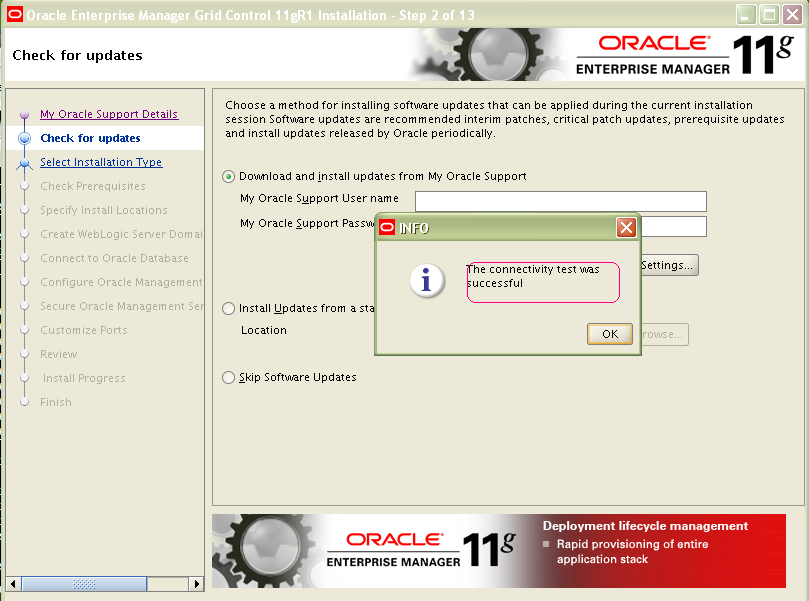Select Skip Software Updates option
Image resolution: width=809 pixels, height=601 pixels.
coord(229,377)
